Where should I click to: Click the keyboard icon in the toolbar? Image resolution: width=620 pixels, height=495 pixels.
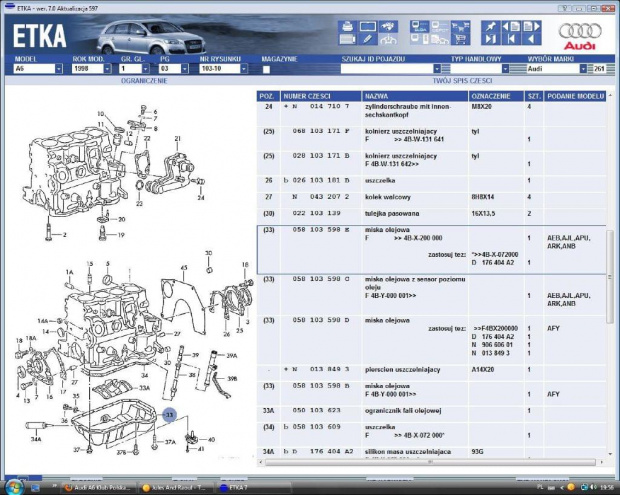(x=348, y=39)
